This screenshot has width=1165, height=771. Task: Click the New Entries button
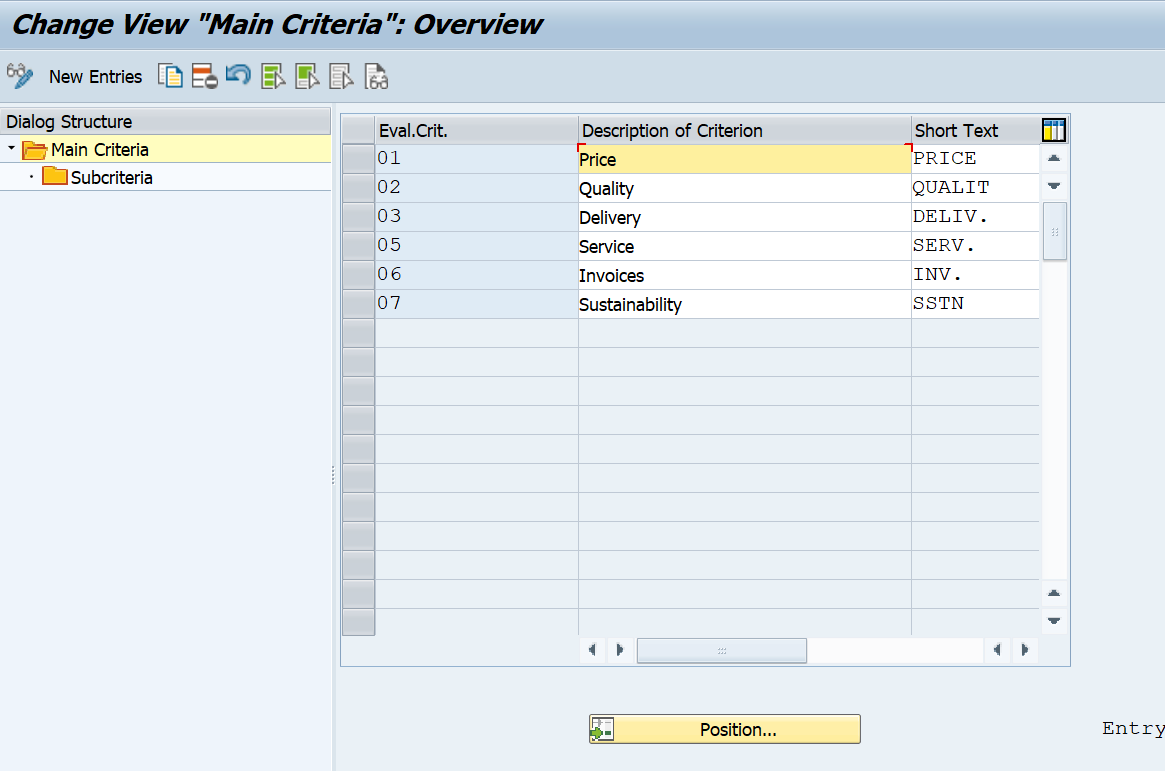[x=95, y=77]
